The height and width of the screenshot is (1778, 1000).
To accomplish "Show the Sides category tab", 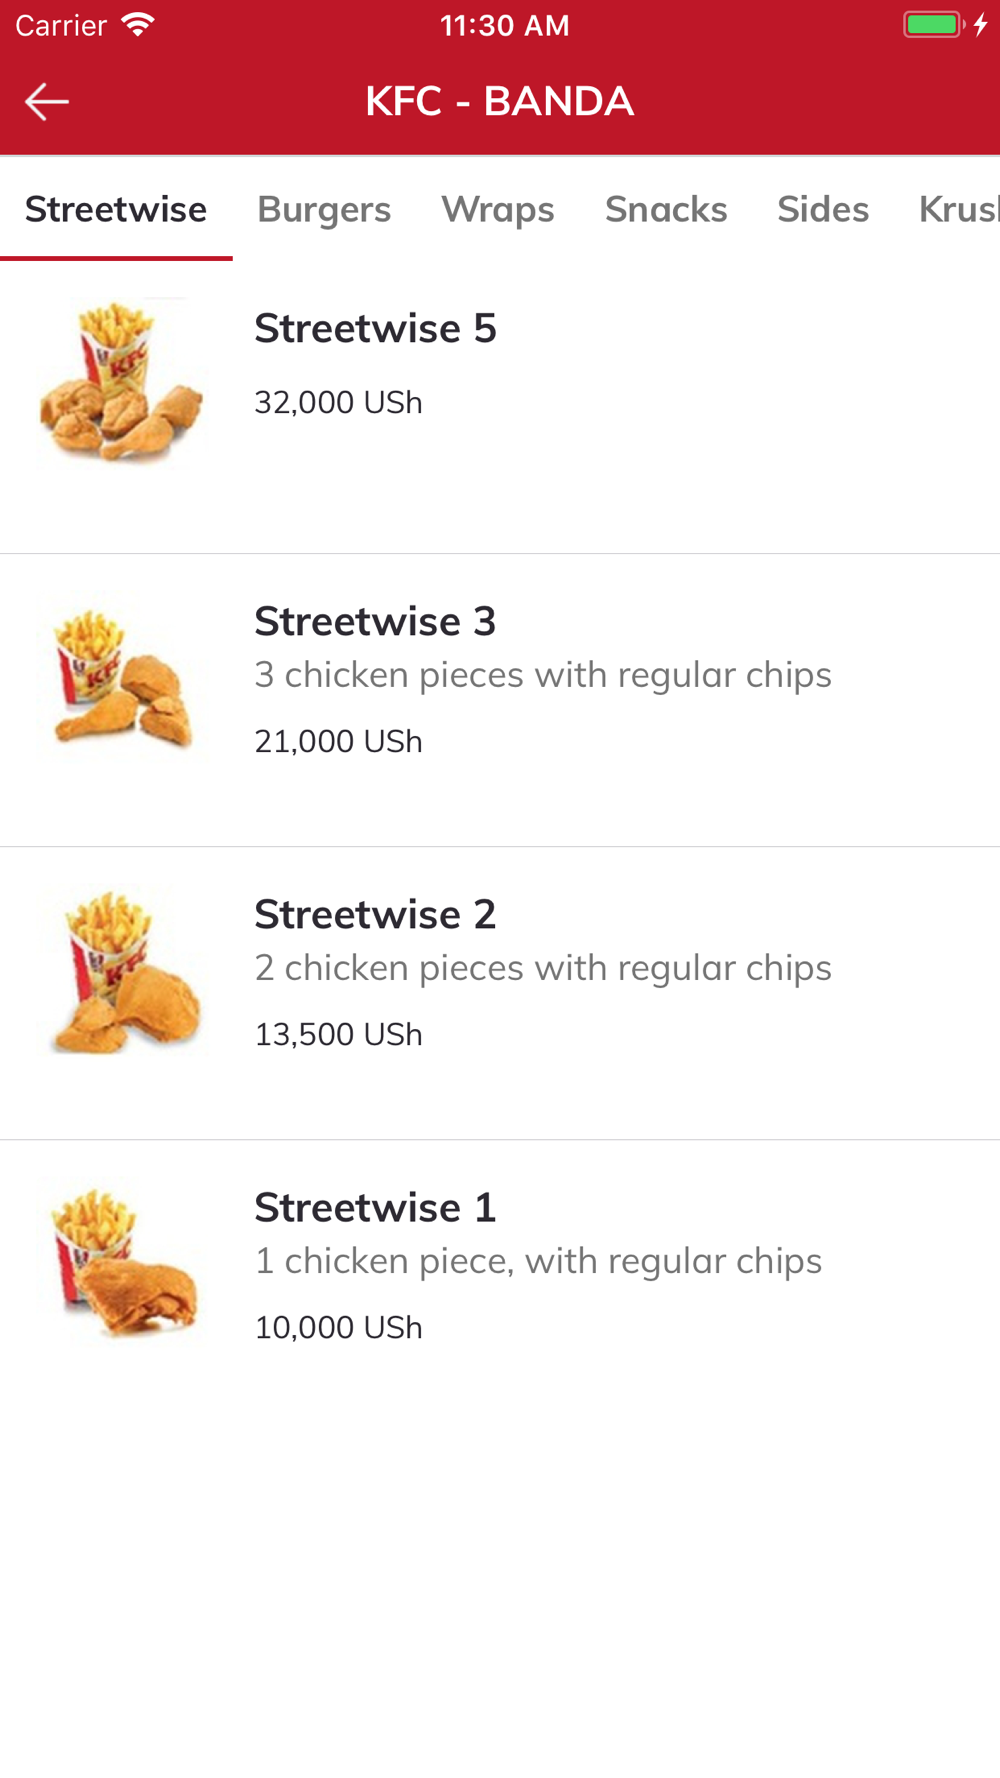I will (823, 209).
